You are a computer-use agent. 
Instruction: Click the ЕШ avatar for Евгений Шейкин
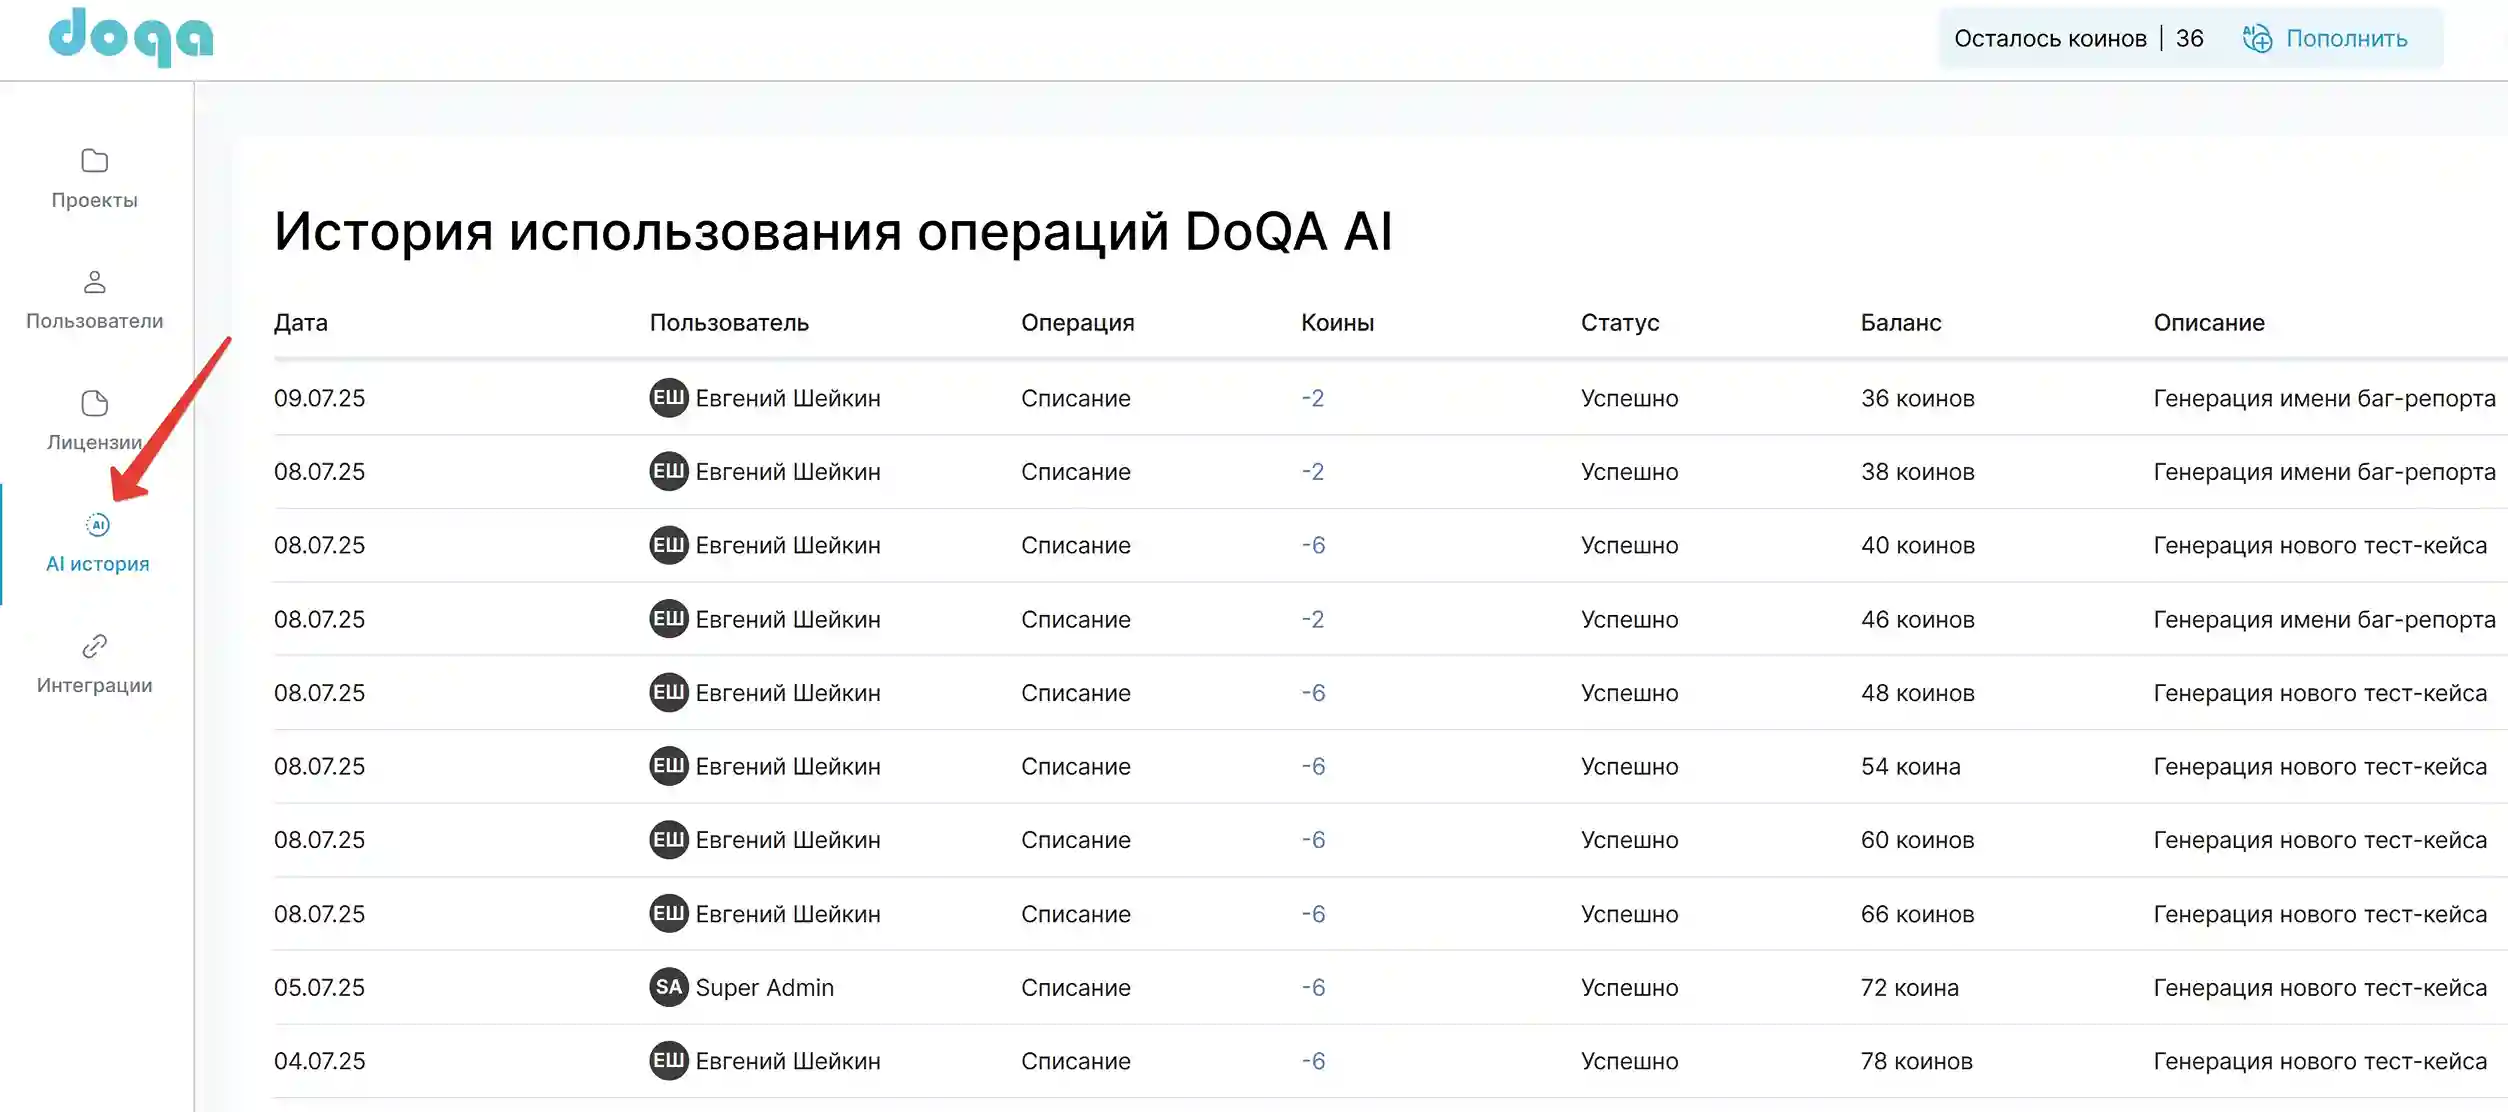(669, 398)
